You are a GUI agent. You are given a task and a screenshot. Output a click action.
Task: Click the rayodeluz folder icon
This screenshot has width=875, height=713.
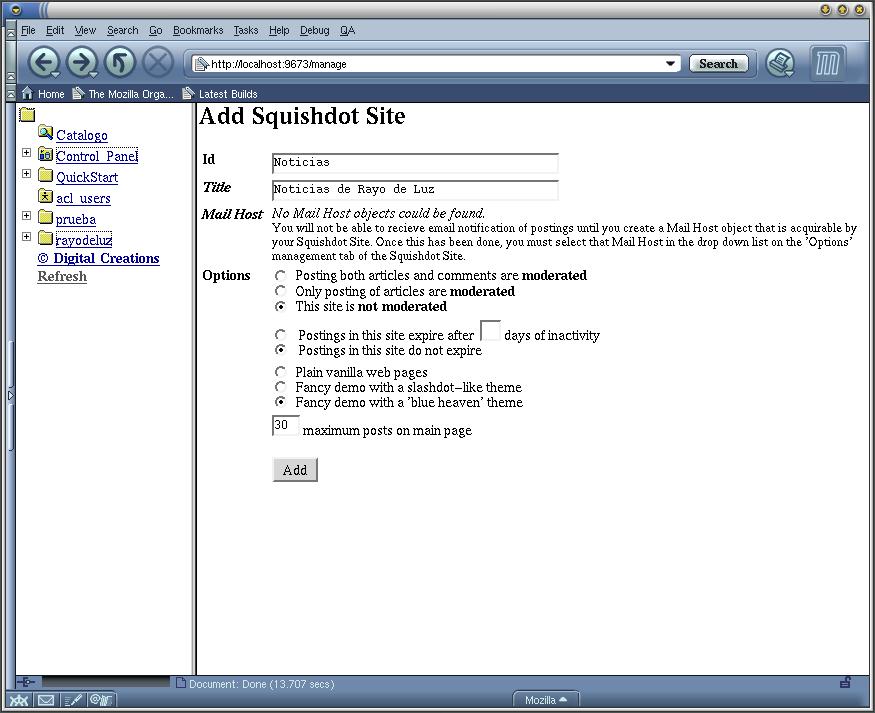click(x=46, y=238)
